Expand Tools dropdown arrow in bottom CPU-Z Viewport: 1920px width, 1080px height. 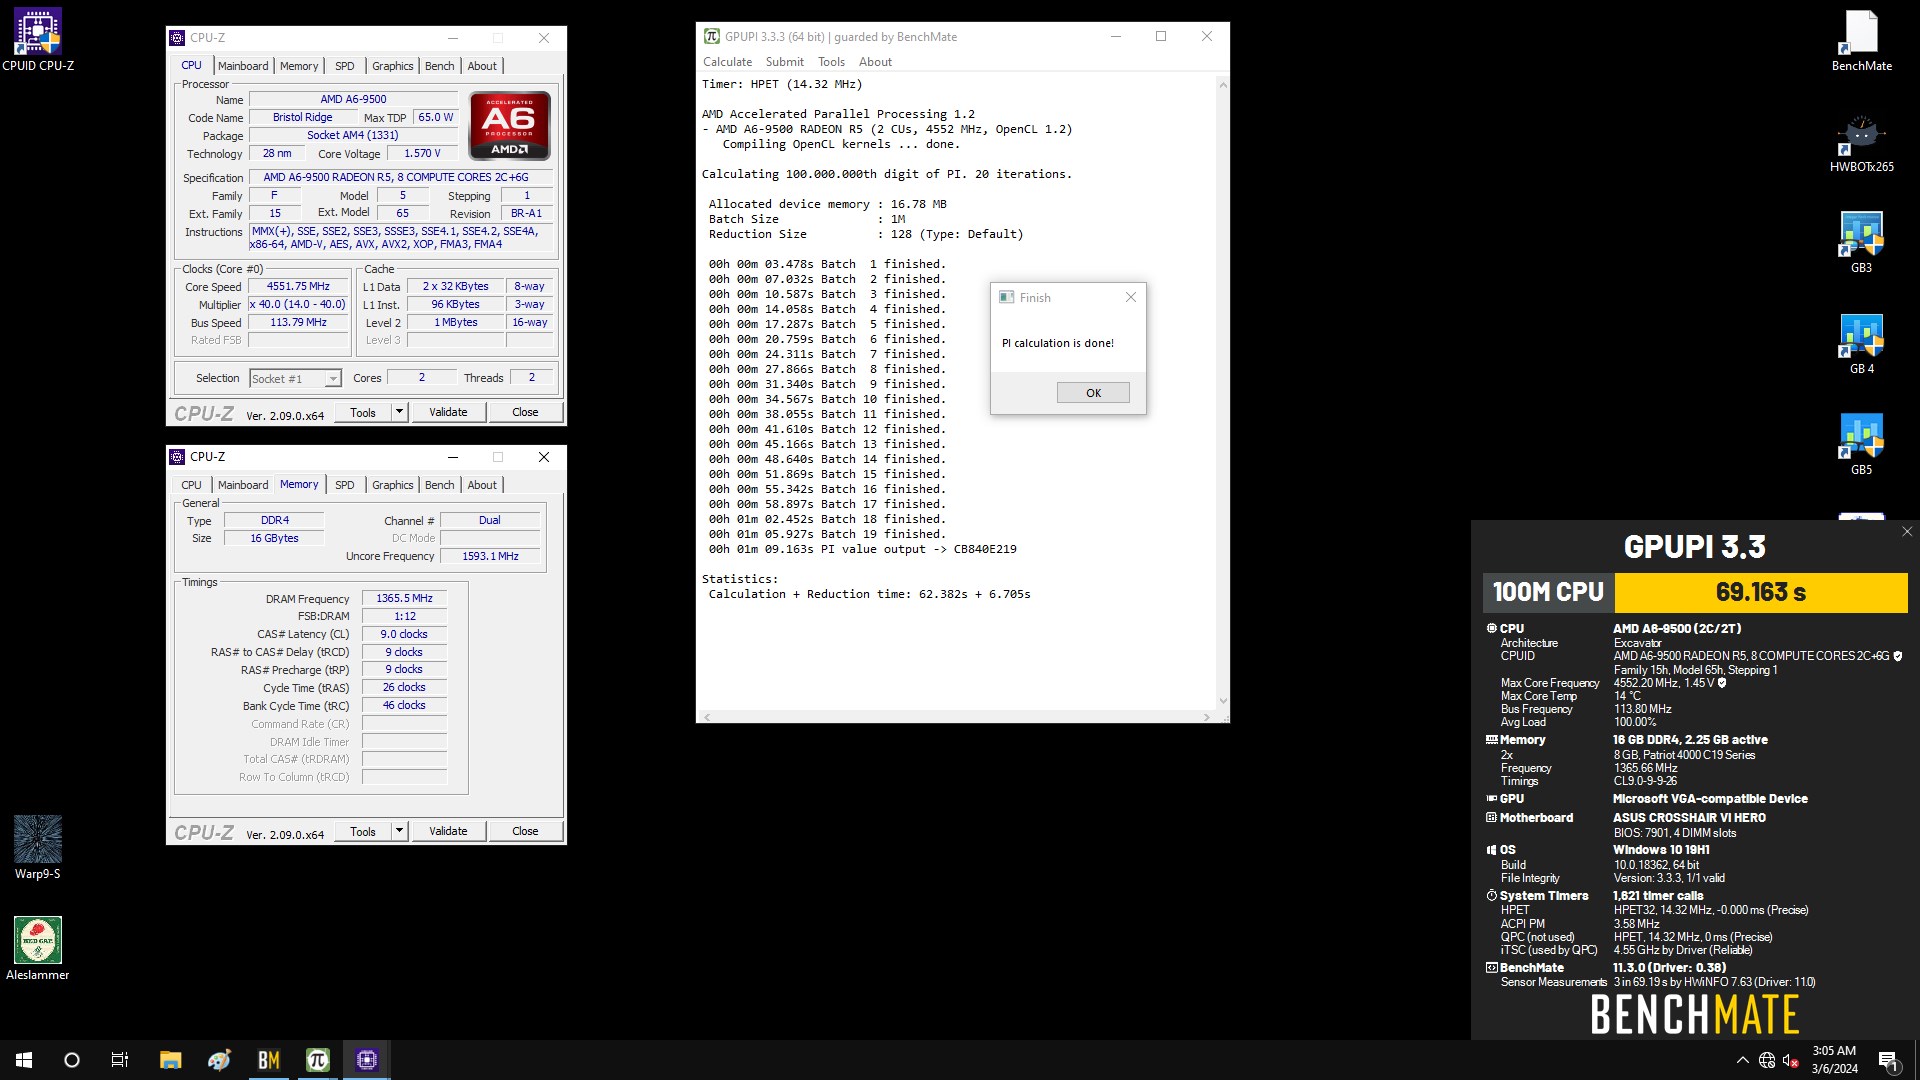coord(399,831)
